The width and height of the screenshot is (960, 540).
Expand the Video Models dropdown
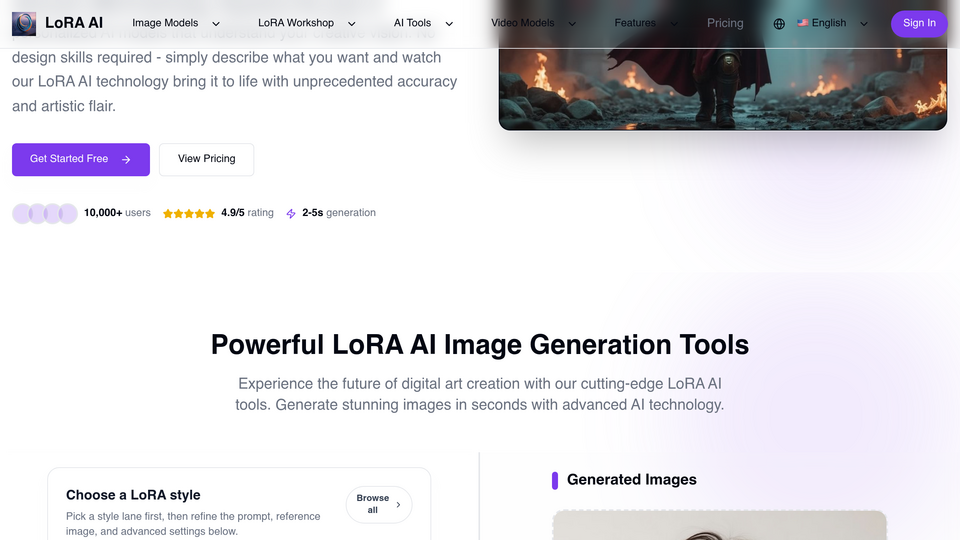pyautogui.click(x=533, y=23)
